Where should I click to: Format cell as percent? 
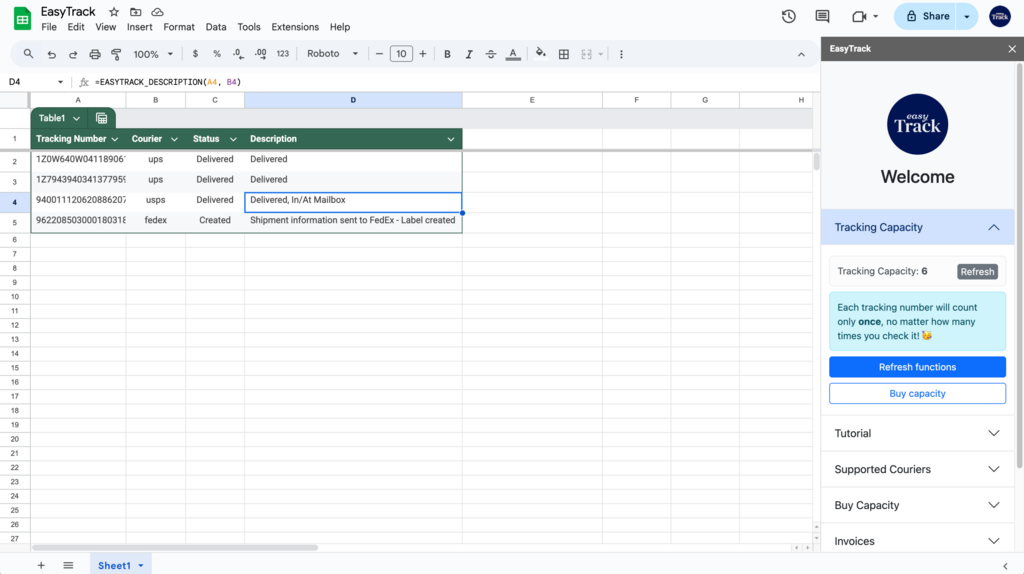point(217,54)
